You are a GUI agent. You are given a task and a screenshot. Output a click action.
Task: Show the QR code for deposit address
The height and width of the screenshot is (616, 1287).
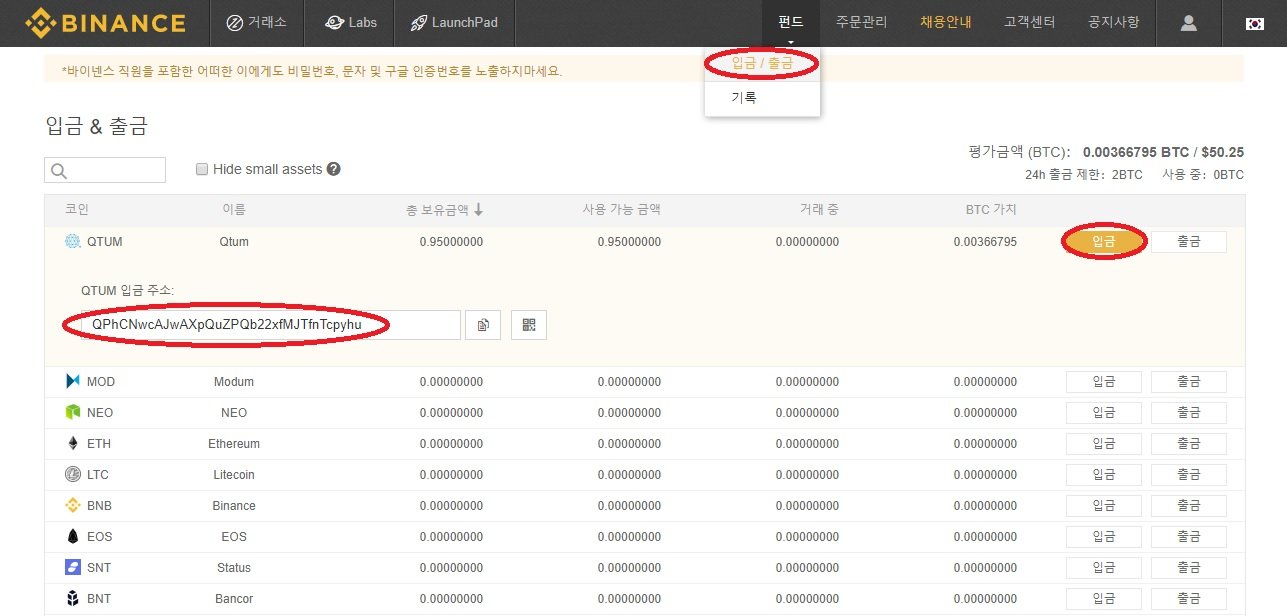(528, 324)
